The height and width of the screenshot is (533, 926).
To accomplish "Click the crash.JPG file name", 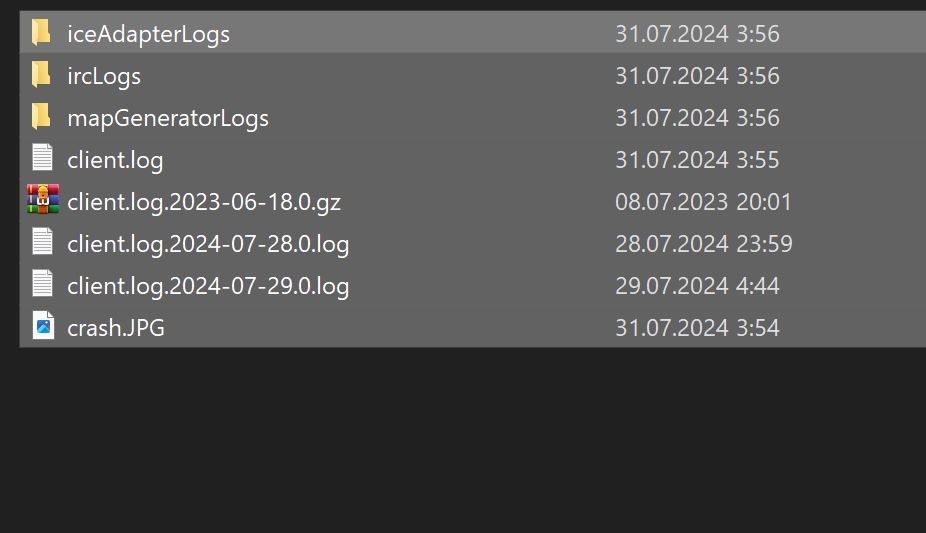I will (116, 328).
